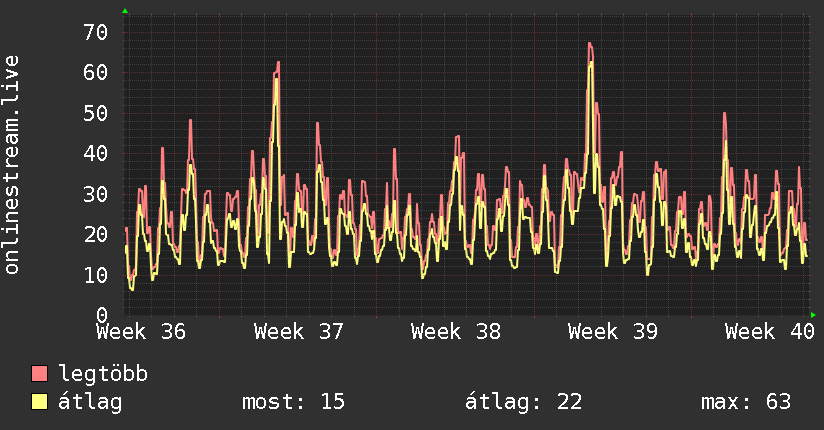Viewport: 824px width, 430px height.
Task: Click the max: 63 statistic
Action: [x=746, y=402]
